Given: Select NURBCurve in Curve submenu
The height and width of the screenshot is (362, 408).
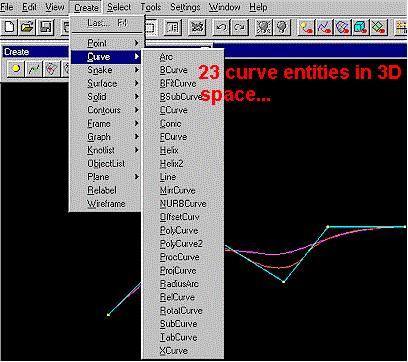Looking at the screenshot, I should (x=183, y=204).
